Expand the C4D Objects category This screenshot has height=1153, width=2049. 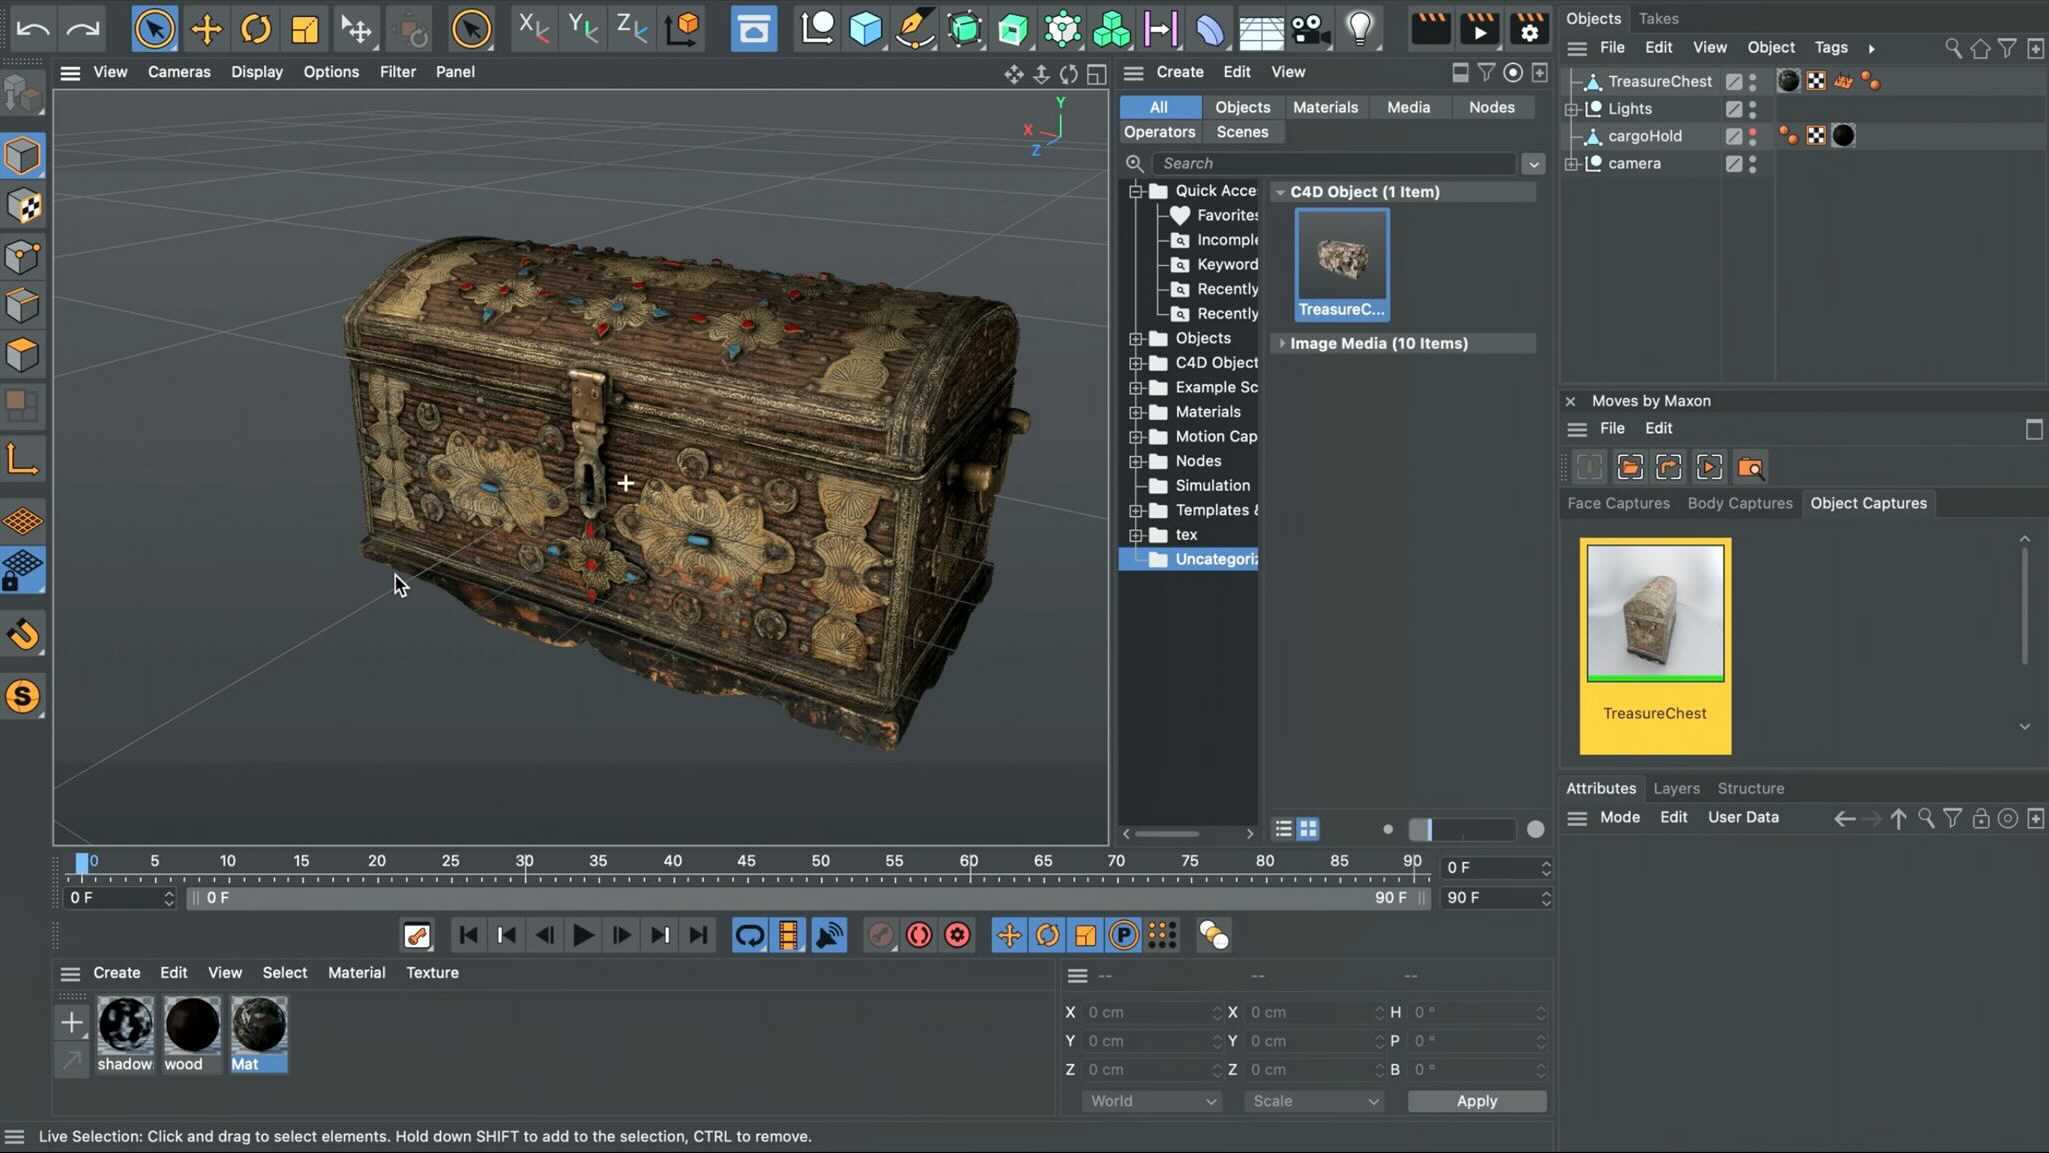coord(1136,362)
